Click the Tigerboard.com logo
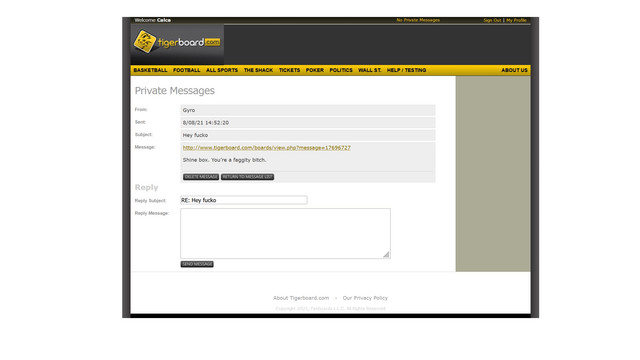Viewport: 640px width, 360px height. [x=177, y=42]
